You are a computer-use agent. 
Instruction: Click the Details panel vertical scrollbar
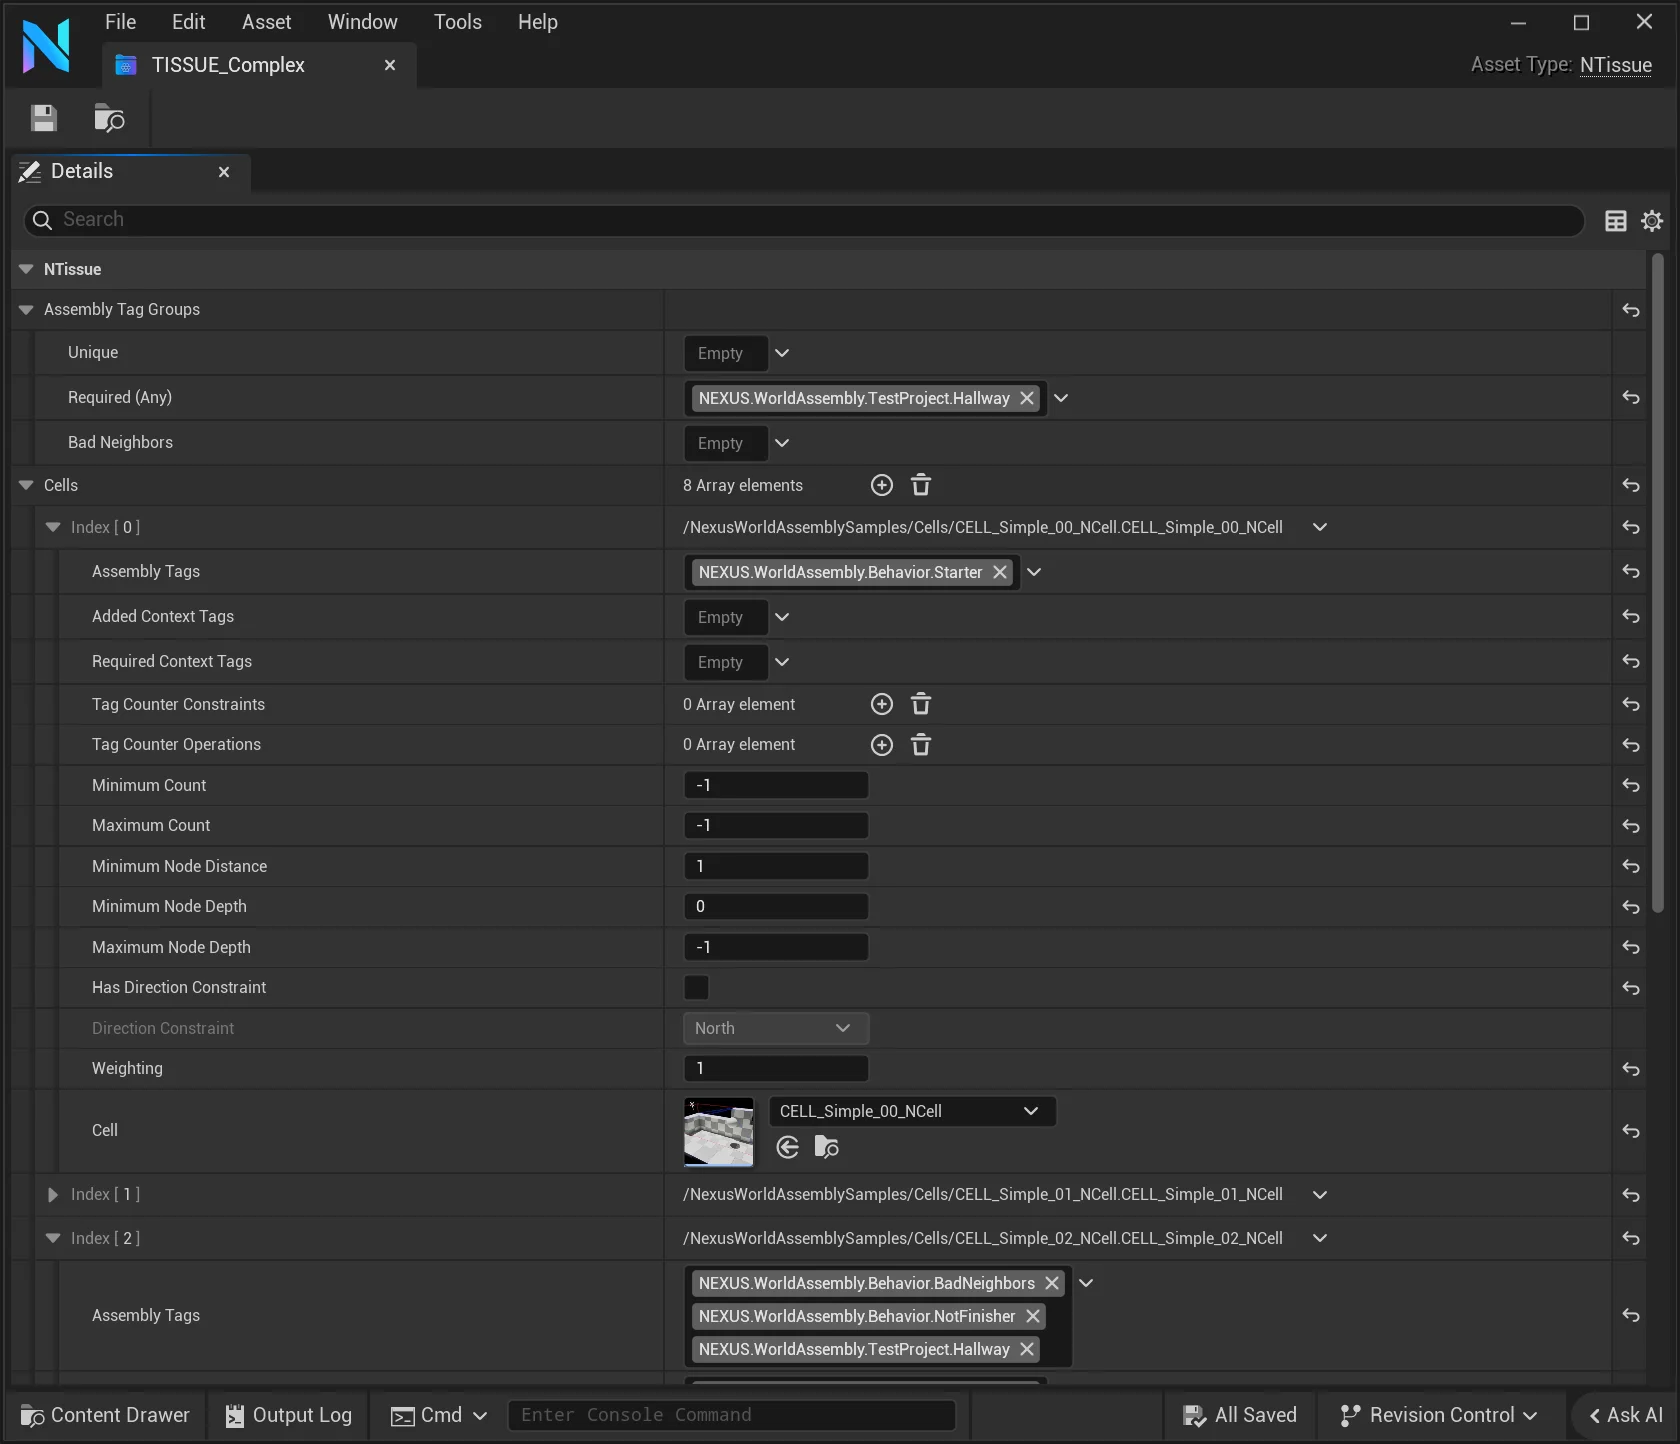(1657, 582)
